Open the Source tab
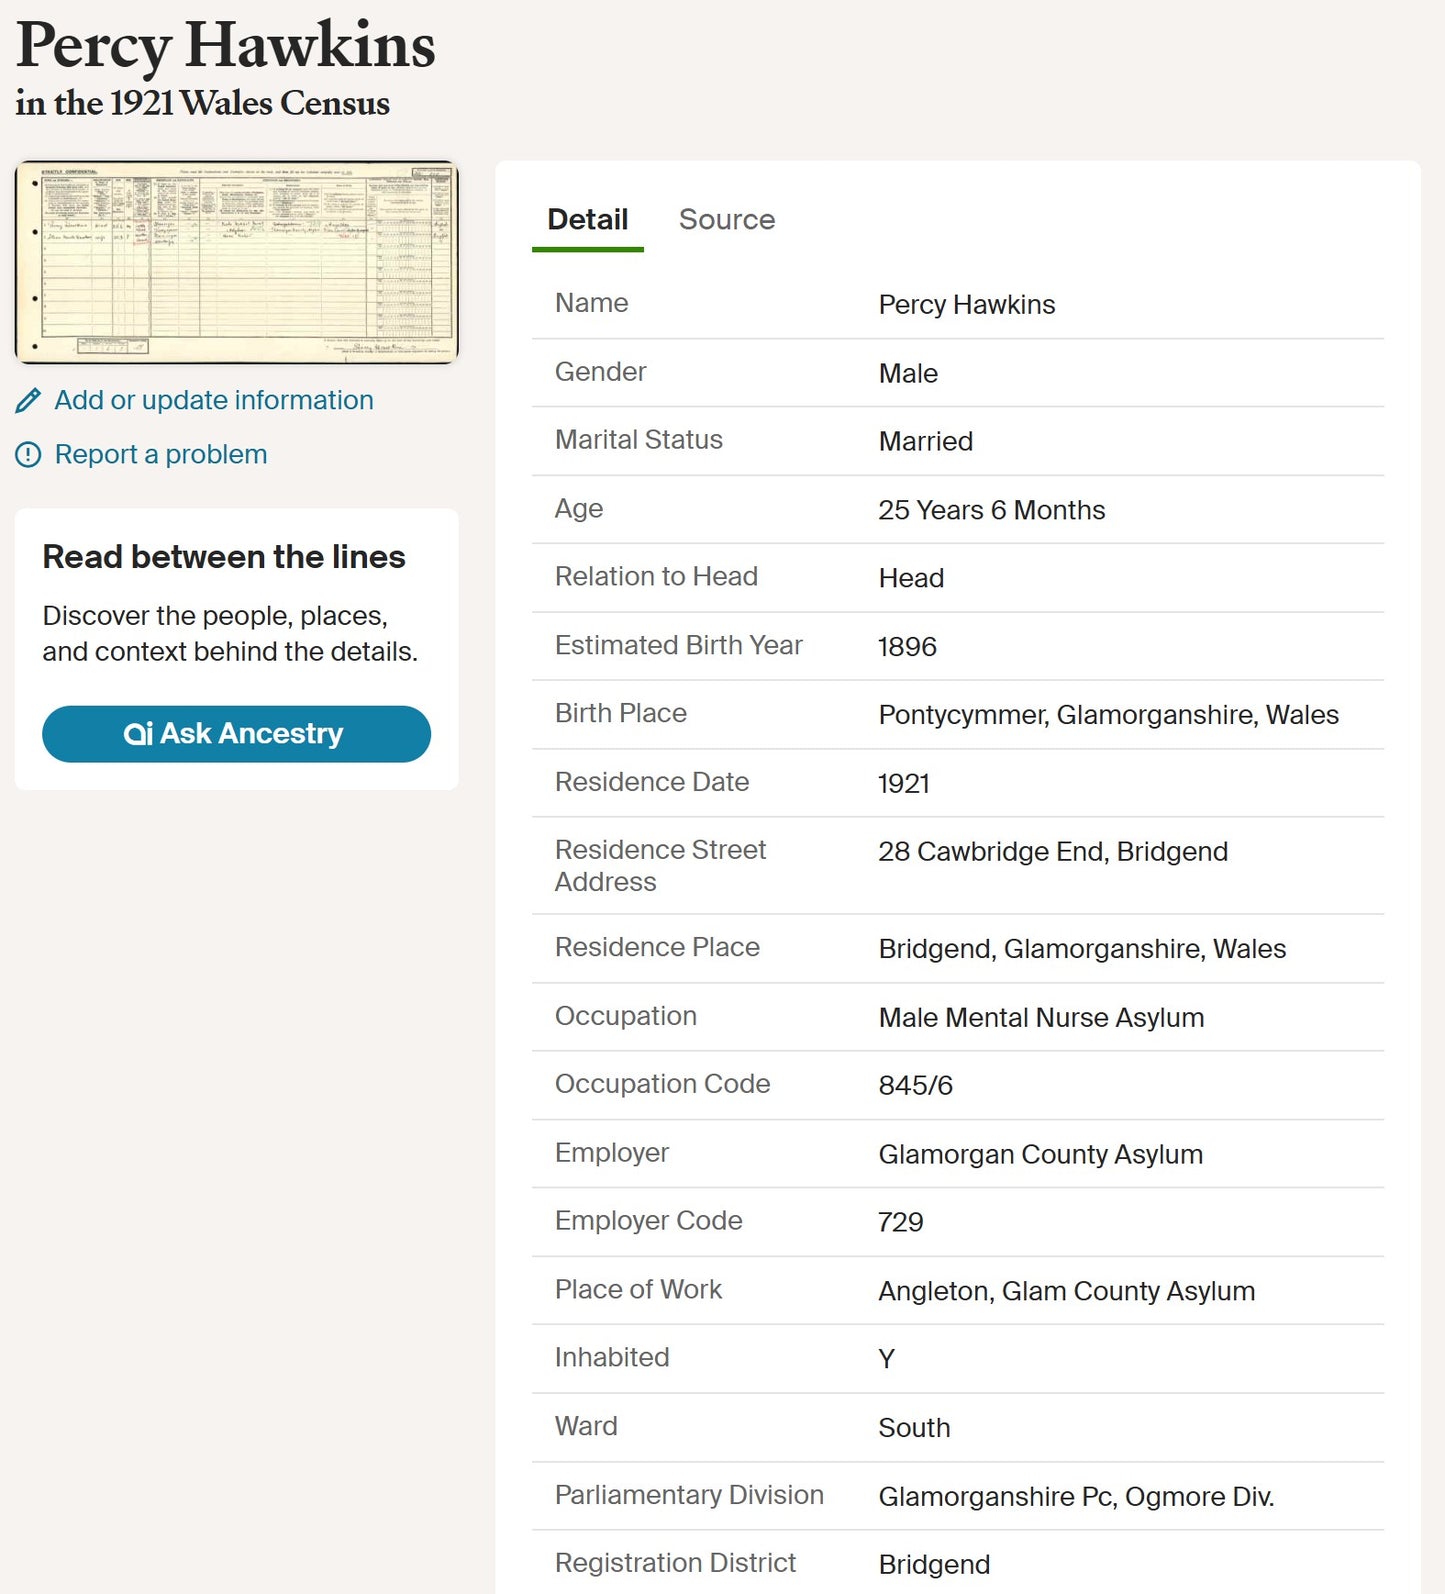1445x1594 pixels. click(x=727, y=220)
